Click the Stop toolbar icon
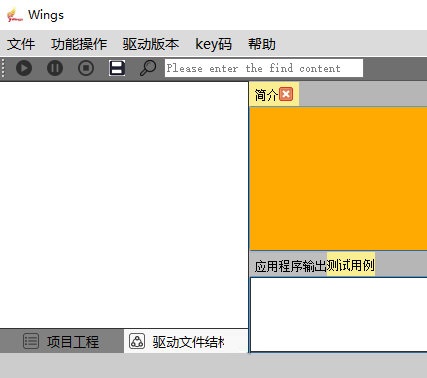Viewport: 427px width, 378px height. 86,68
